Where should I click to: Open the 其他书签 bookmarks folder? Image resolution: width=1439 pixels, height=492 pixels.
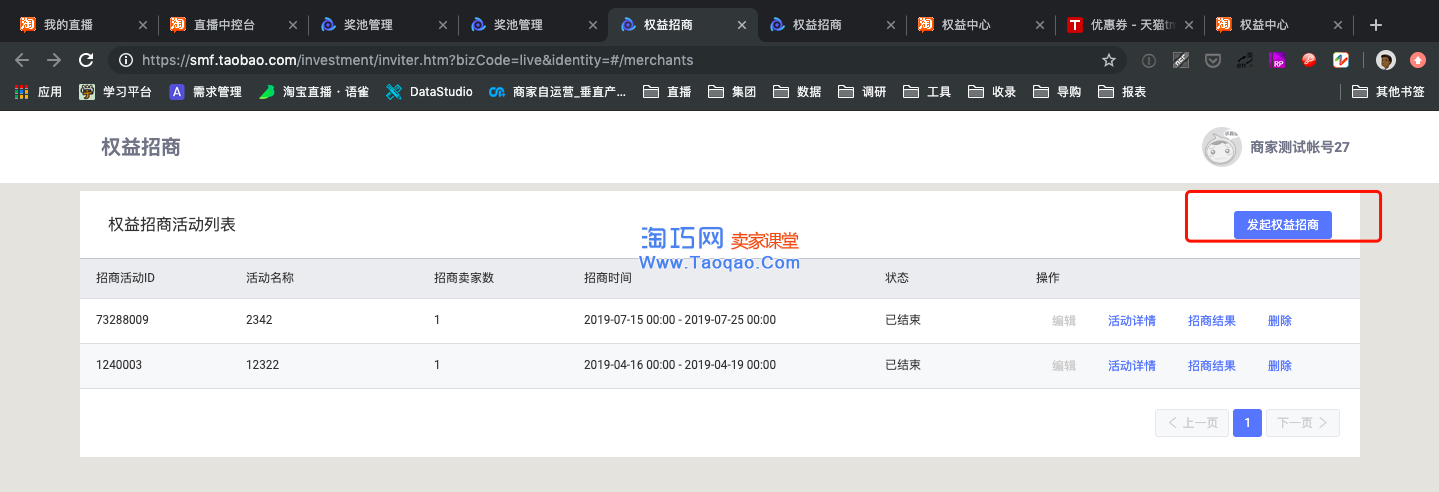1388,92
